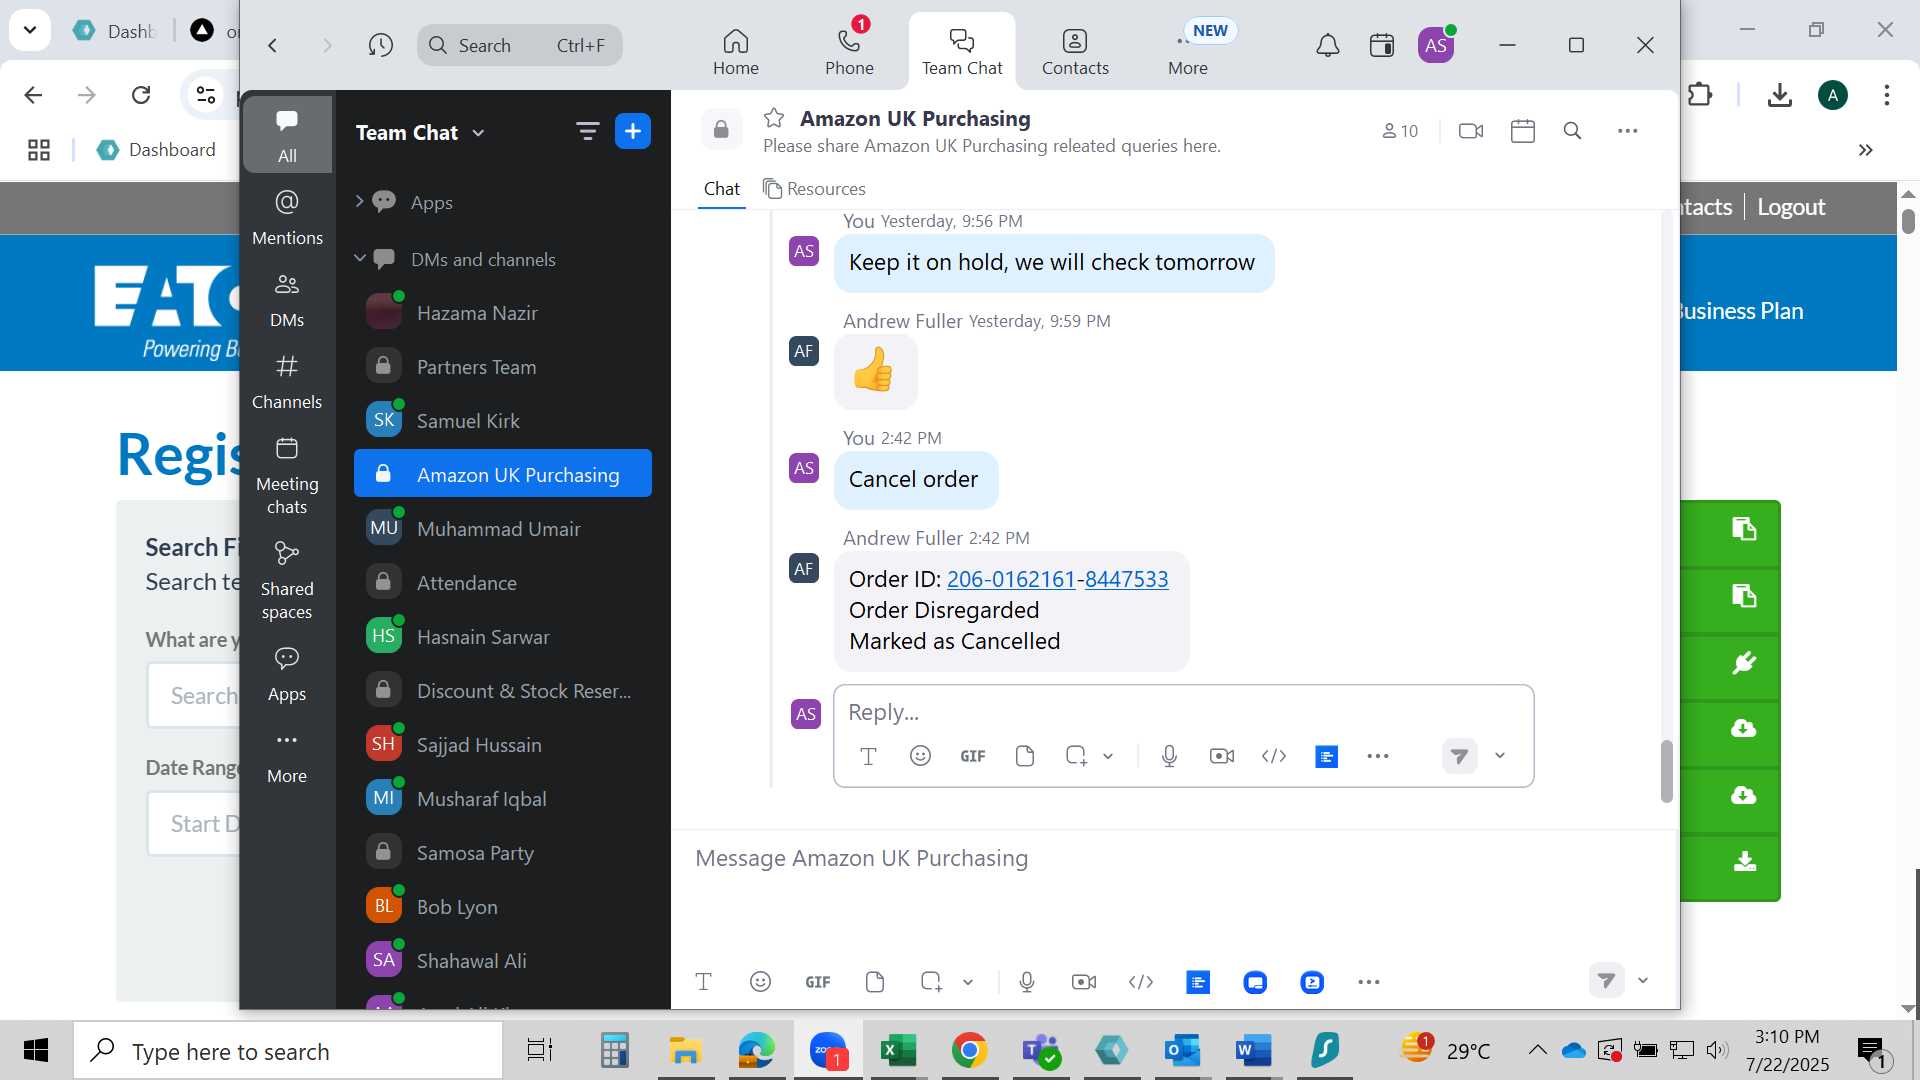Viewport: 1920px width, 1080px height.
Task: Star the Amazon UK Purchasing channel
Action: click(x=774, y=118)
